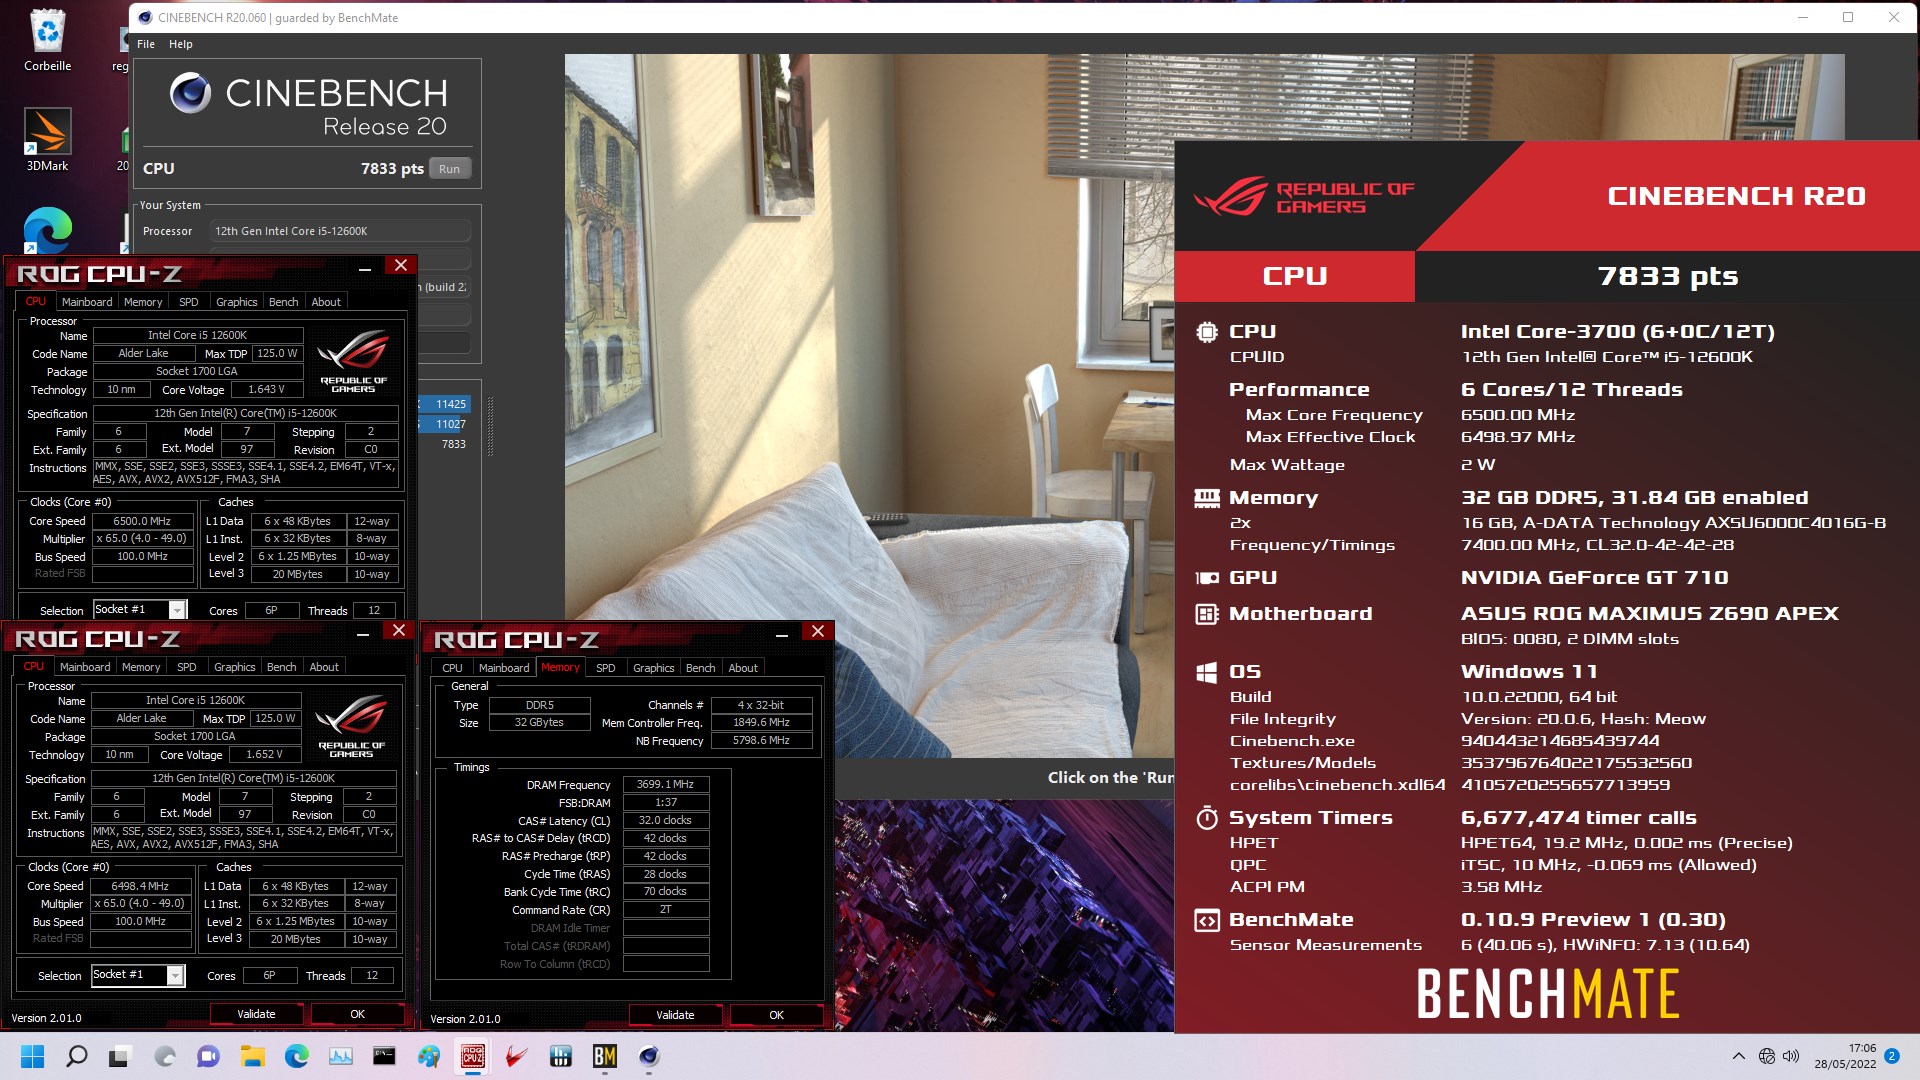Click the Run button beside 7833 pts
The width and height of the screenshot is (1920, 1080).
450,169
